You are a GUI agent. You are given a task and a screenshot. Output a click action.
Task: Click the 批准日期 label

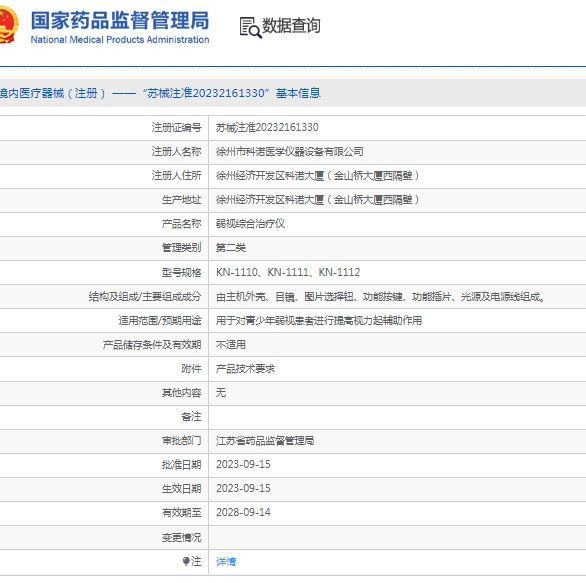point(181,465)
